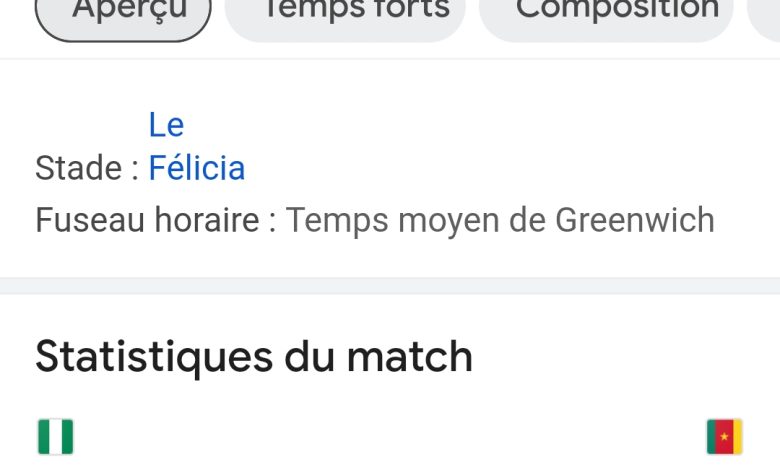The height and width of the screenshot is (470, 780).
Task: Click the word match in heading
Action: tap(409, 356)
